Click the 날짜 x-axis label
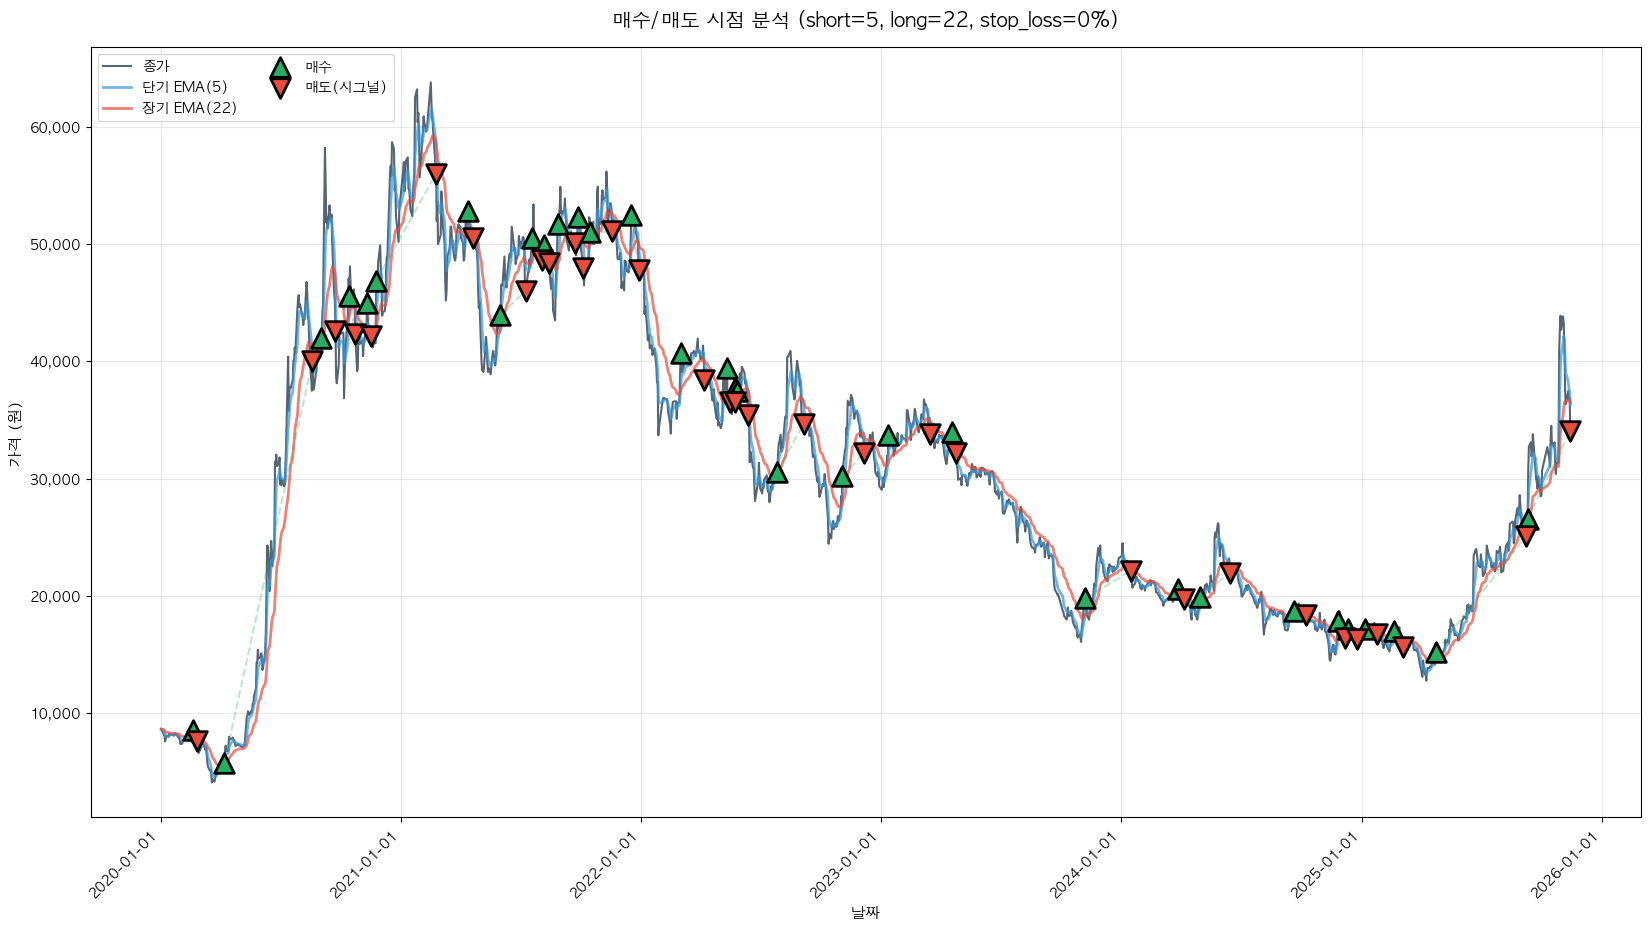 [x=865, y=912]
